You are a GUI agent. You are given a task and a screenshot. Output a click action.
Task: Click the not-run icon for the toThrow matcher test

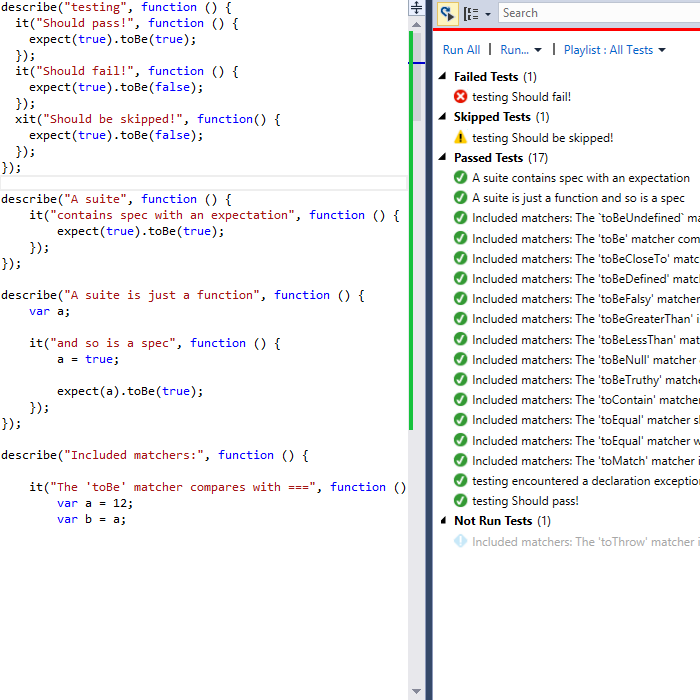[x=460, y=542]
